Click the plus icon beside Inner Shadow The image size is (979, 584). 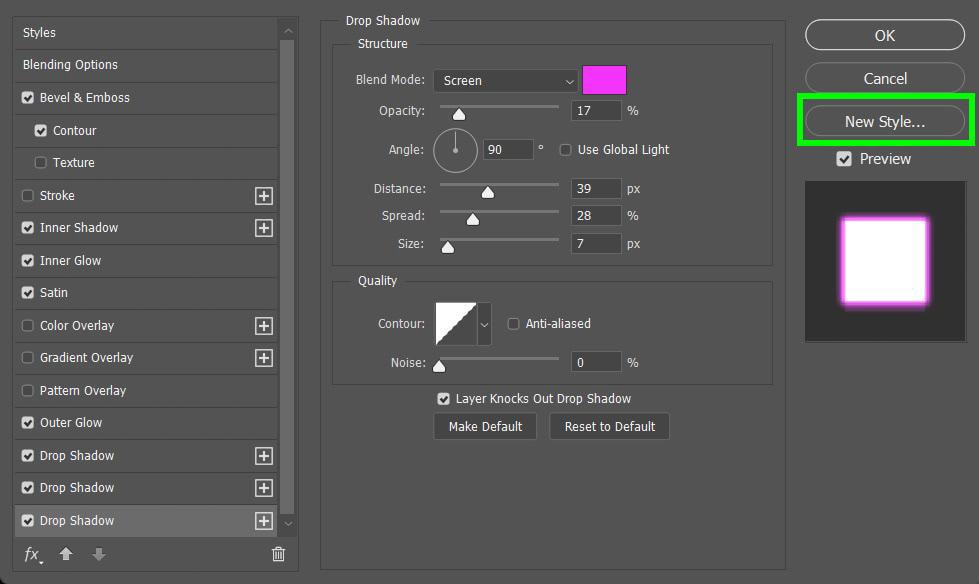click(x=263, y=228)
